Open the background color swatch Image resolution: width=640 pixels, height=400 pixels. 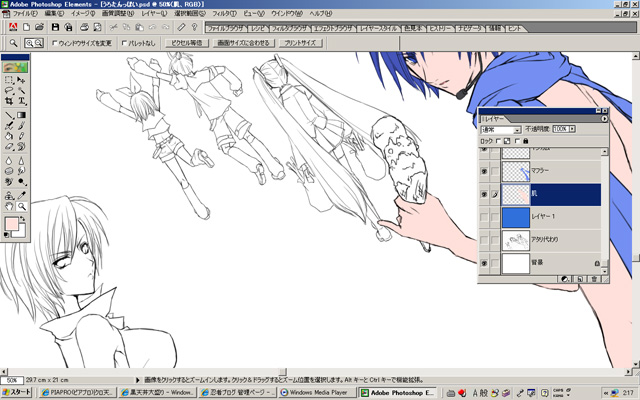coord(21,233)
